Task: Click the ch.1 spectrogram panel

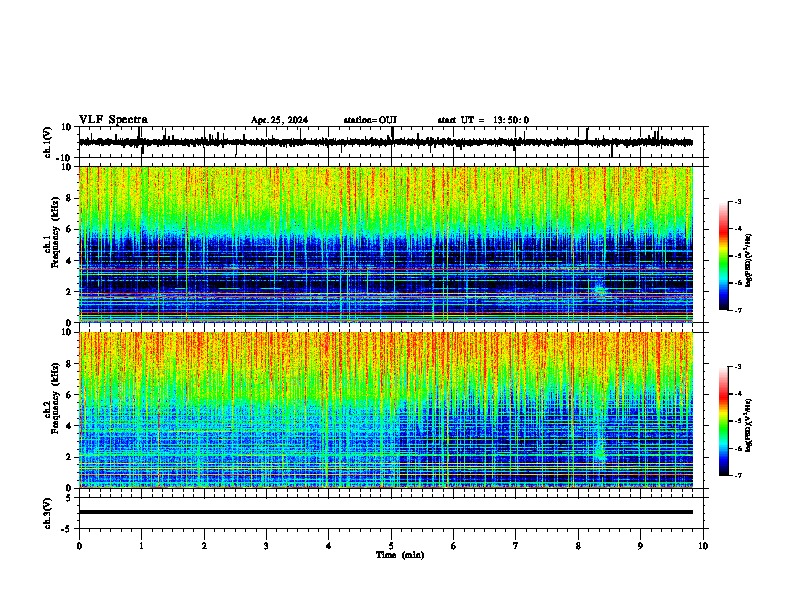Action: (x=386, y=244)
